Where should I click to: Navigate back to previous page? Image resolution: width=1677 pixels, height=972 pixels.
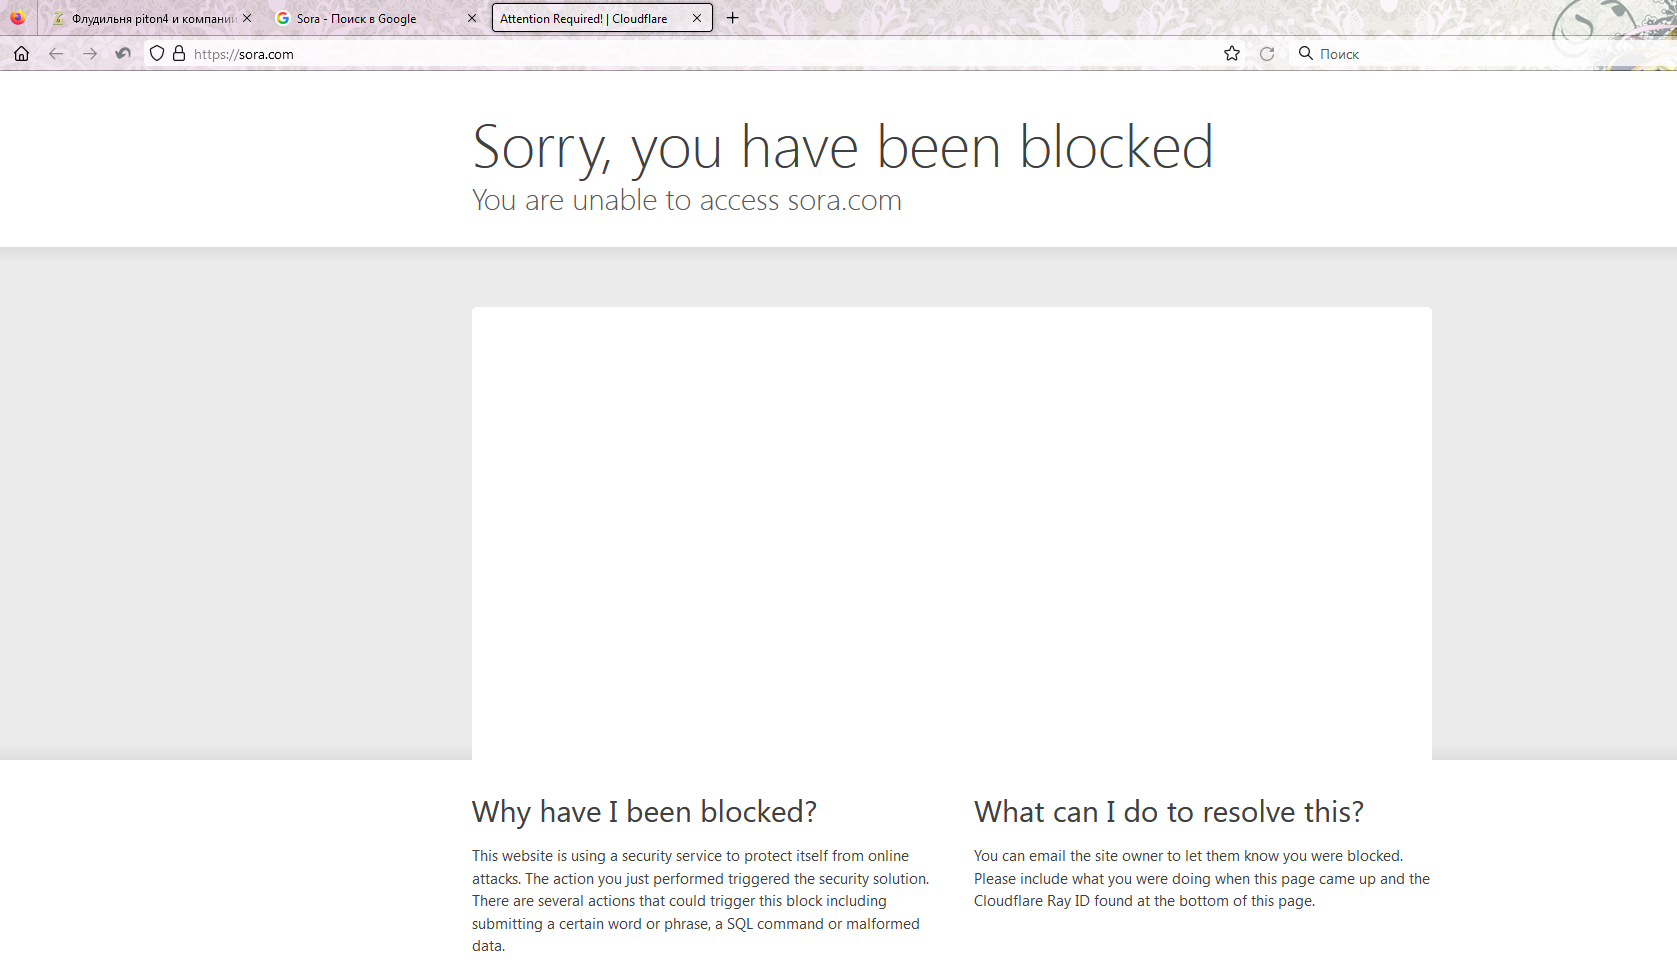(x=56, y=54)
